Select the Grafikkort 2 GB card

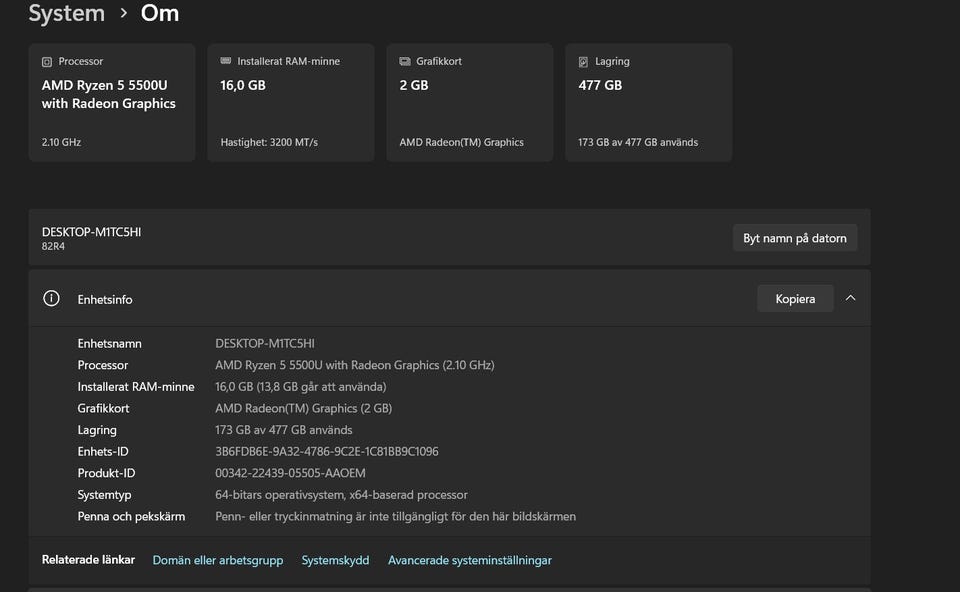tap(470, 102)
